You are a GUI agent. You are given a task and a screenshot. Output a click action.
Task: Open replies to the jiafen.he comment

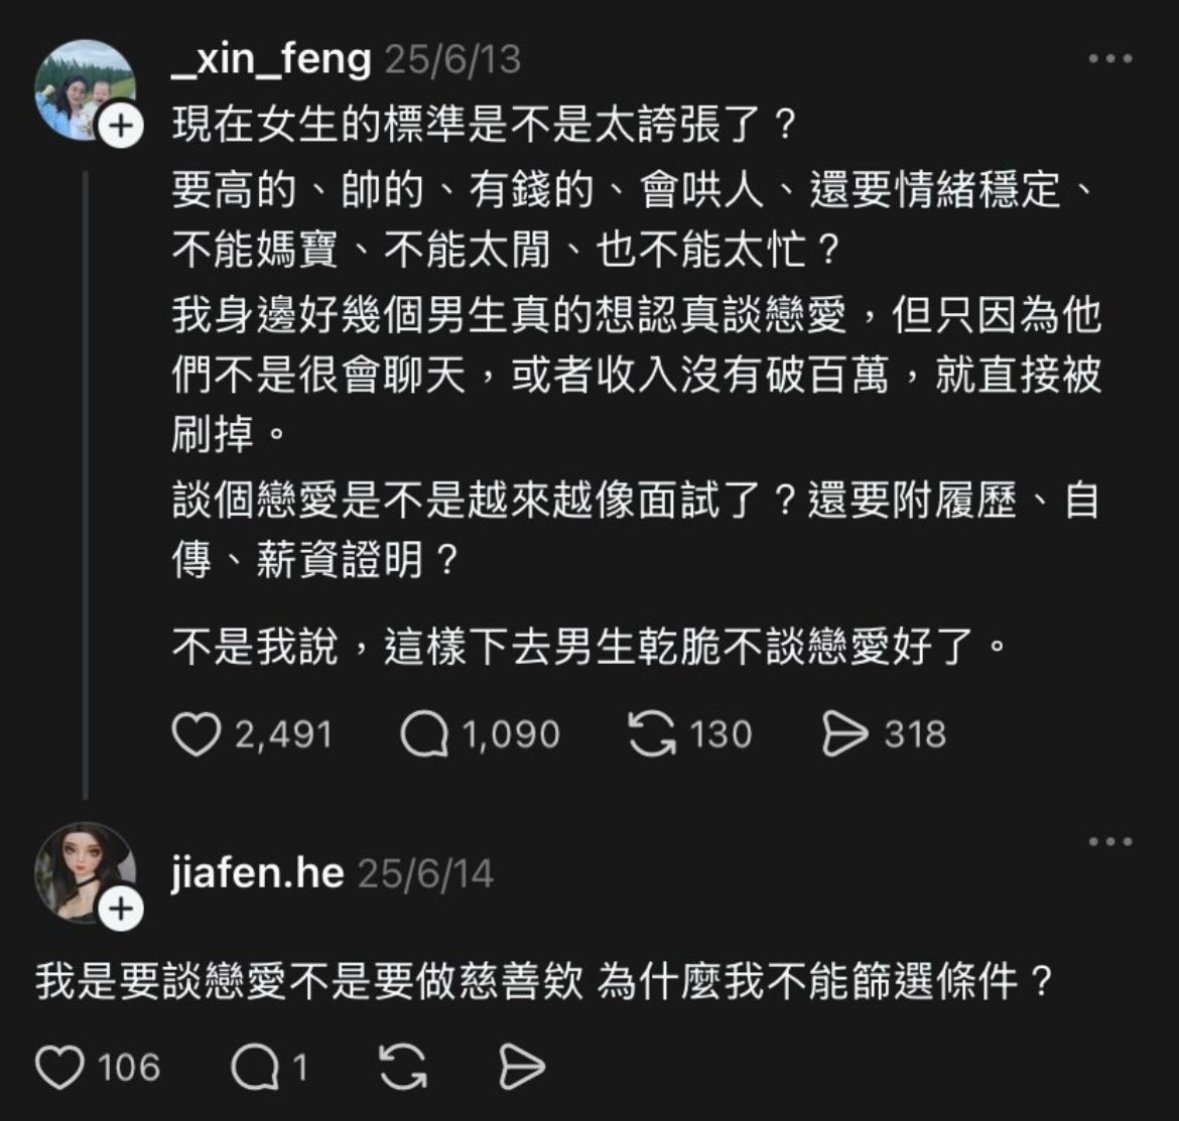[254, 1067]
